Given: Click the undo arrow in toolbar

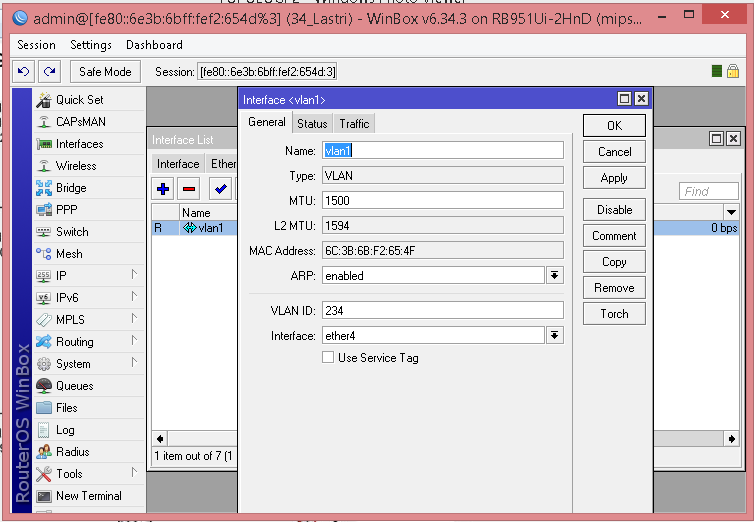Looking at the screenshot, I should pyautogui.click(x=23, y=72).
